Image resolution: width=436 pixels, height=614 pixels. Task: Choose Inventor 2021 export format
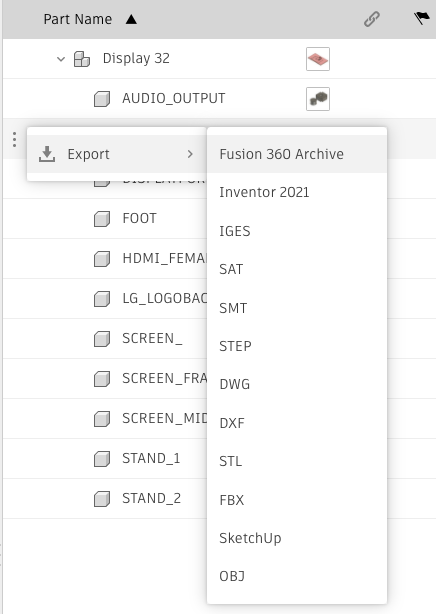point(297,192)
